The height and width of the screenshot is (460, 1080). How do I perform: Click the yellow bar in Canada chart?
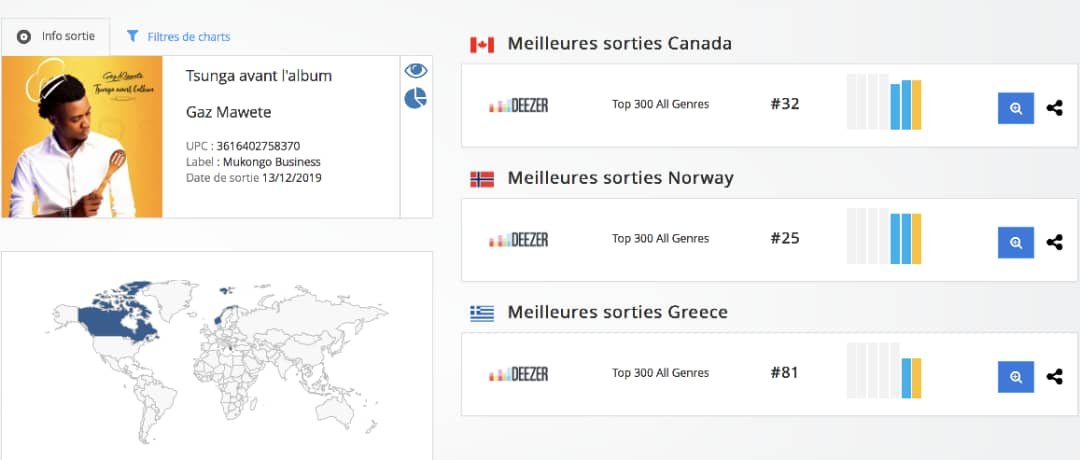916,105
